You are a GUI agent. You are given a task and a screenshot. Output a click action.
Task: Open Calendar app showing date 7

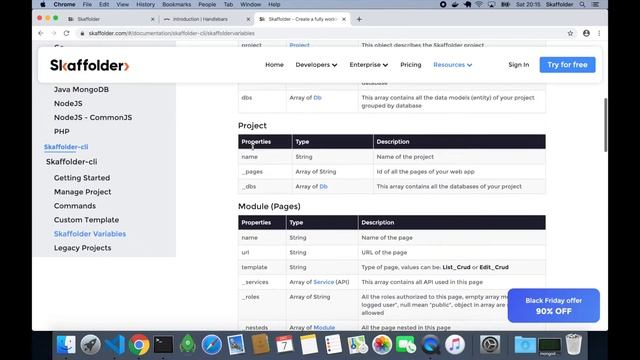coord(284,345)
